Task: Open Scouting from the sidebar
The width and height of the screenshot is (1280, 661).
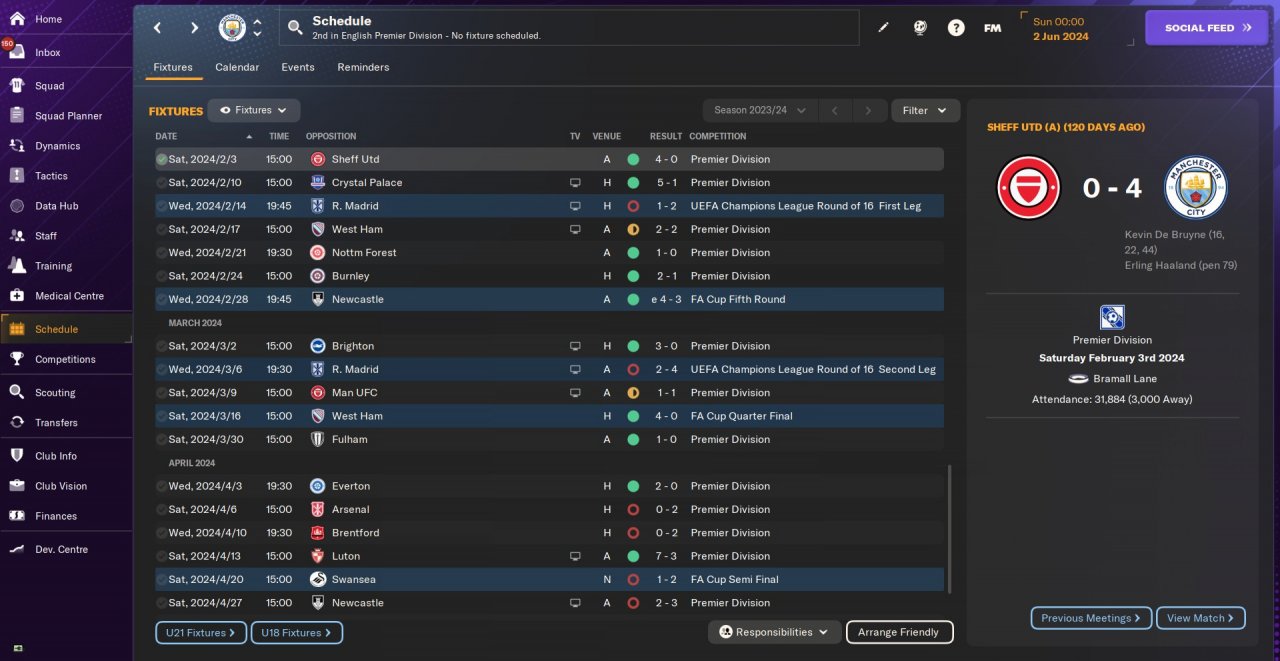Action: click(55, 393)
